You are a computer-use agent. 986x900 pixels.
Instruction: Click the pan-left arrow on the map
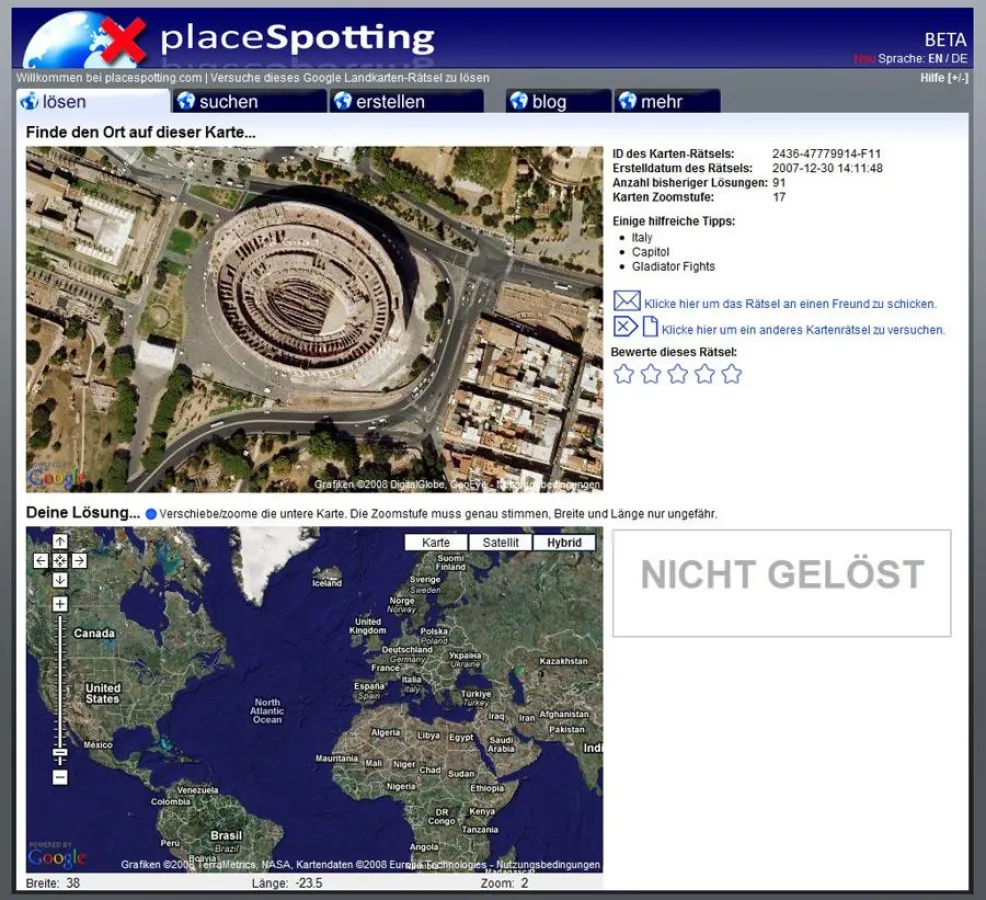pos(41,560)
